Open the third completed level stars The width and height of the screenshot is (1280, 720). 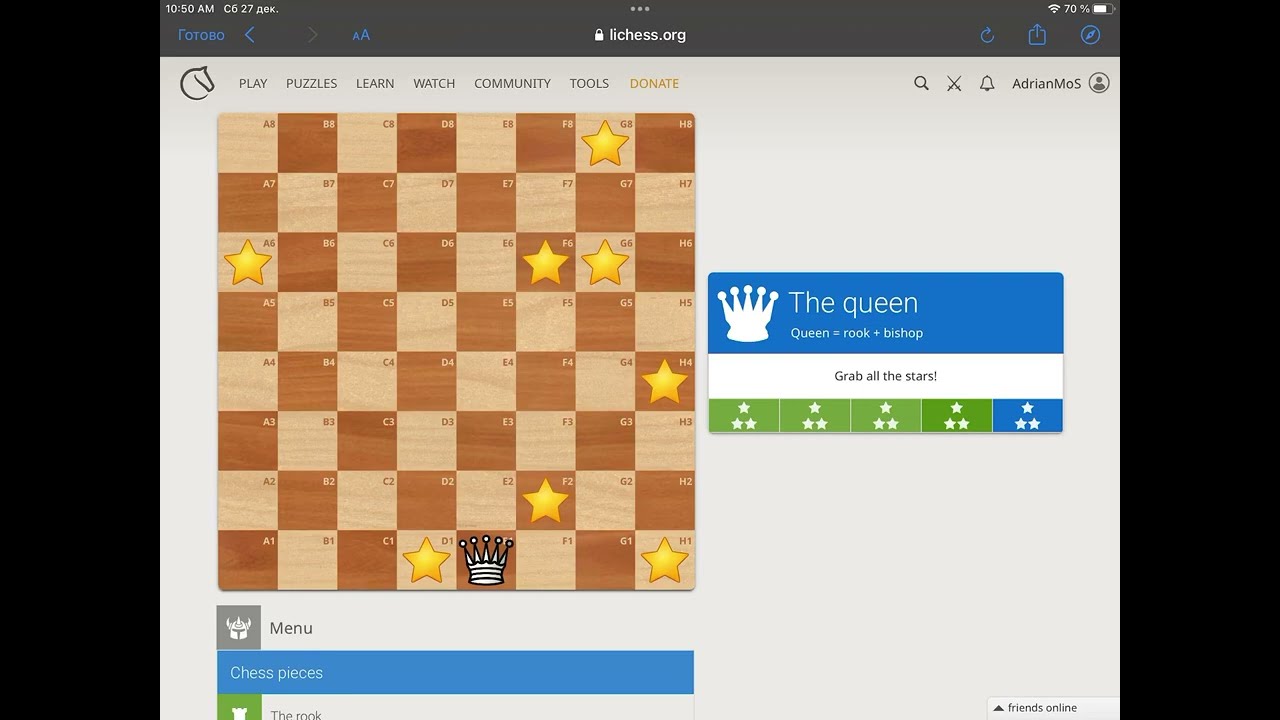tap(886, 416)
